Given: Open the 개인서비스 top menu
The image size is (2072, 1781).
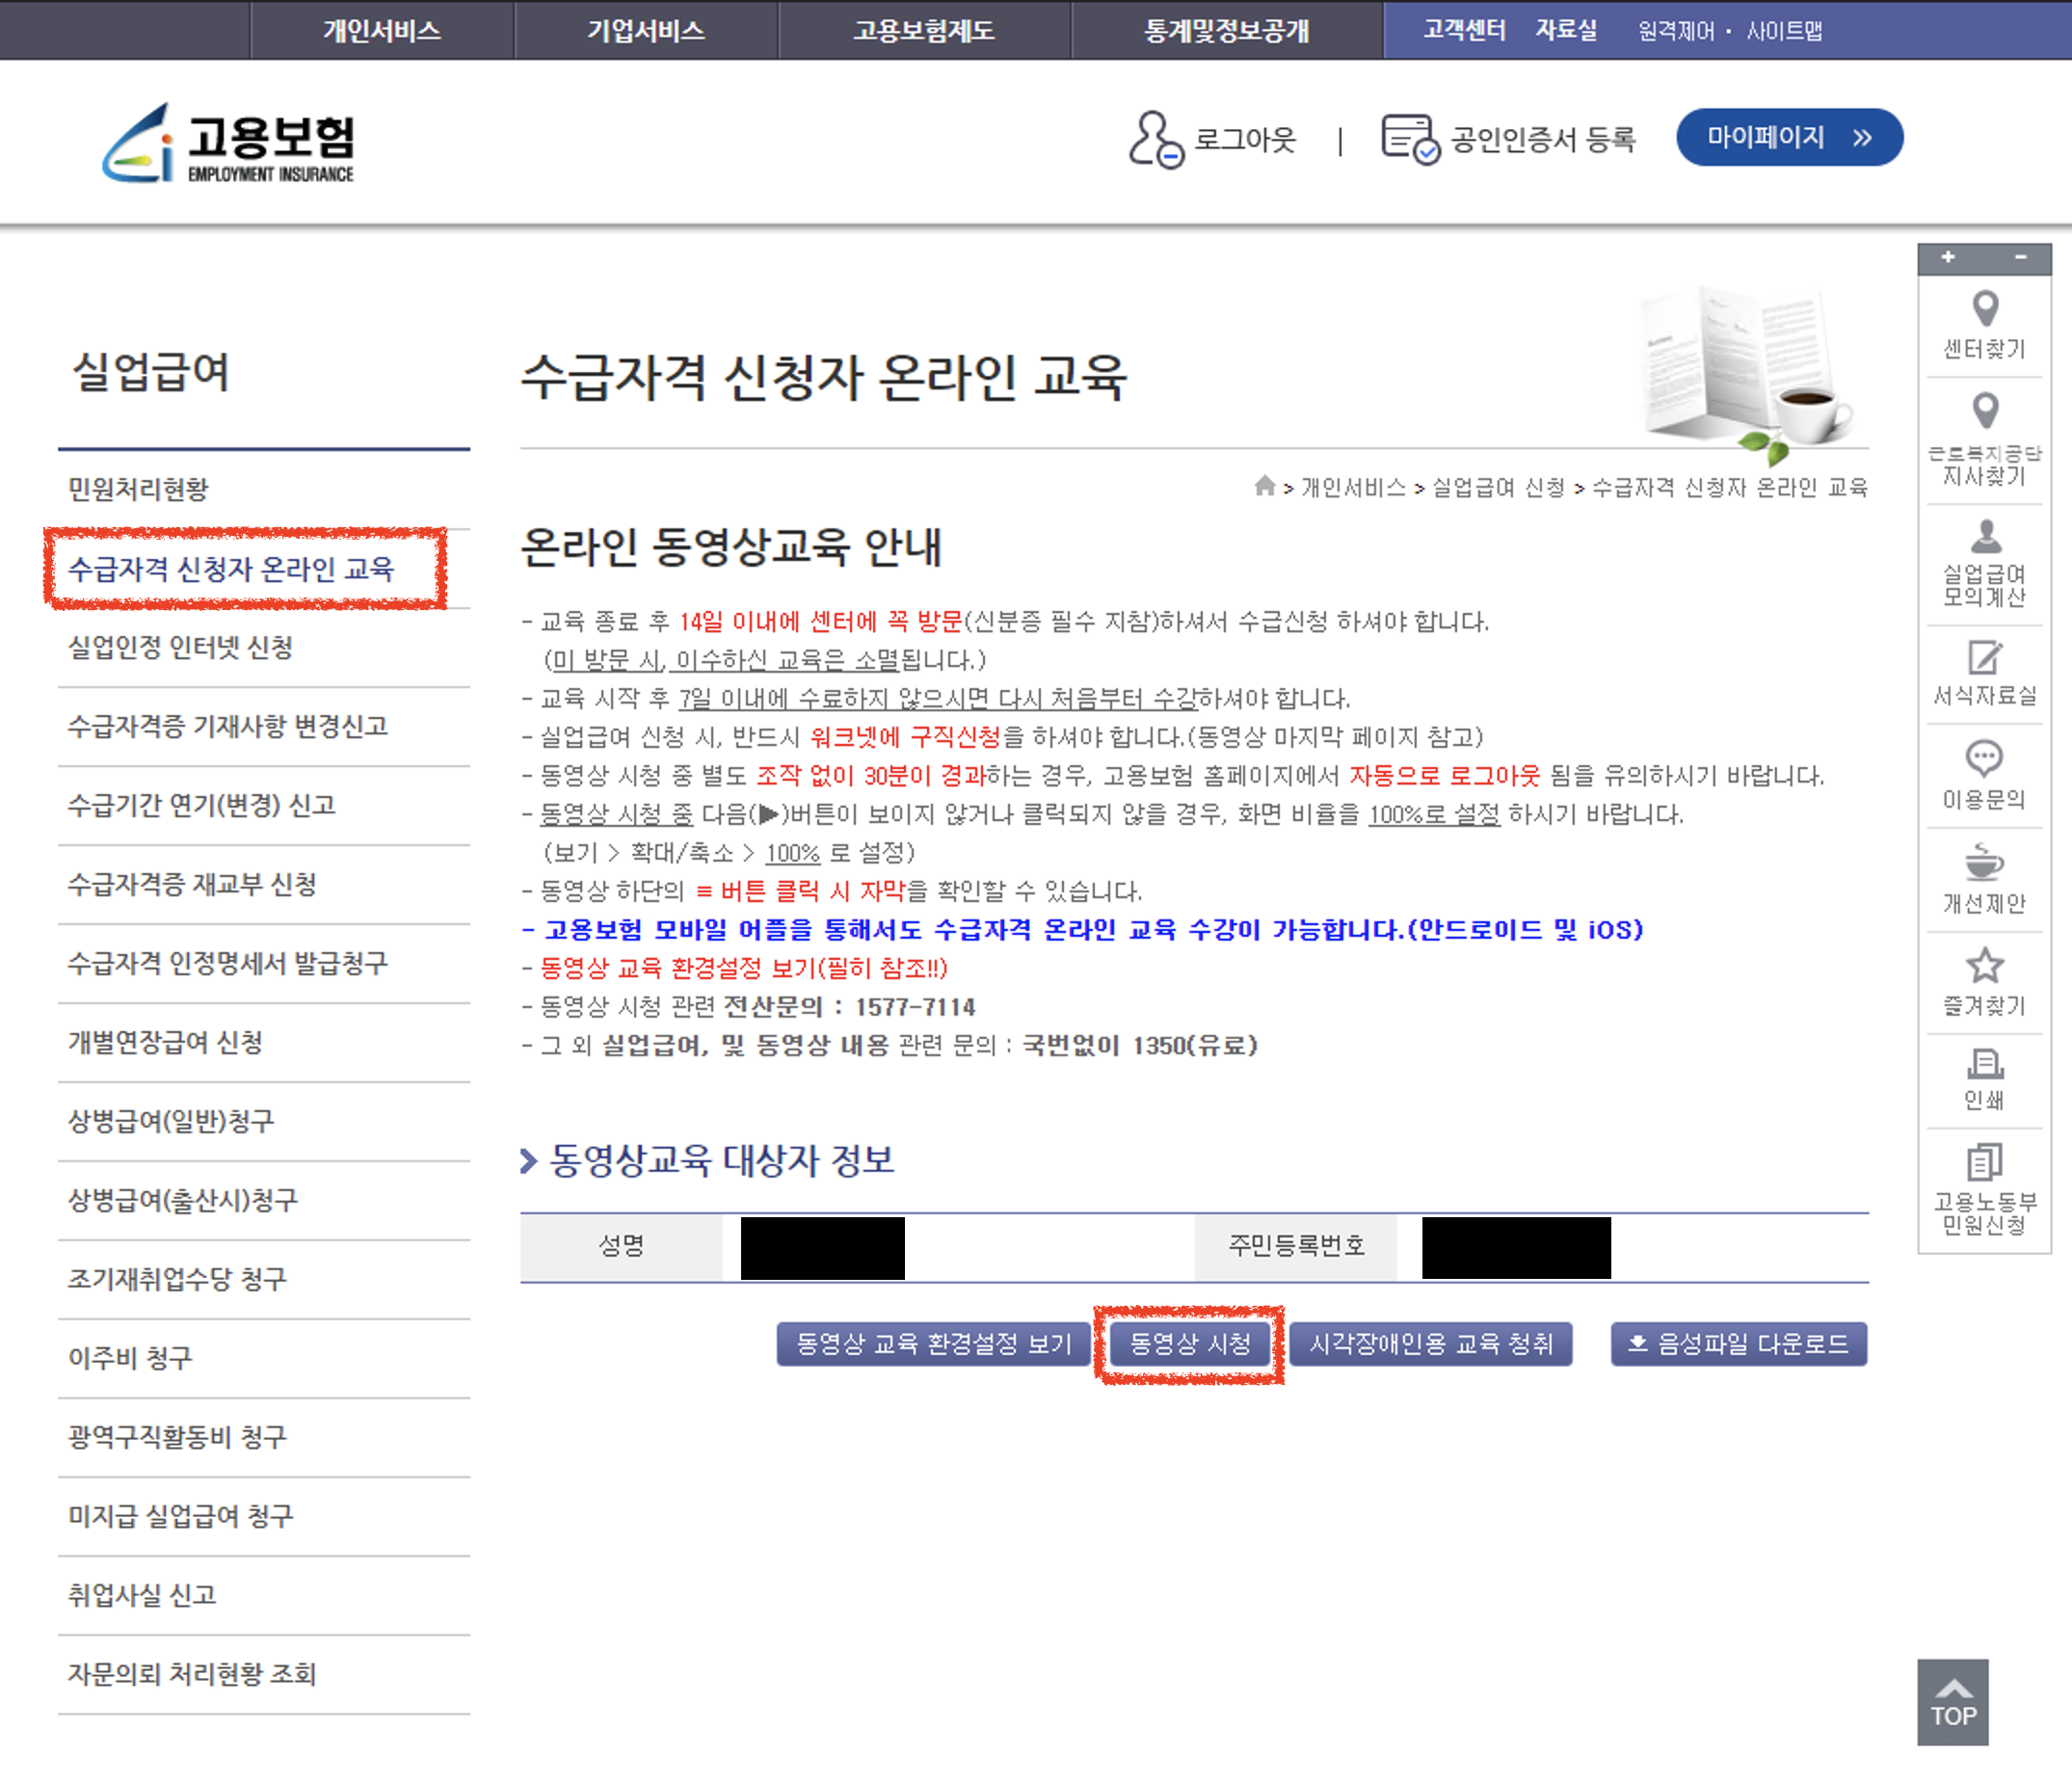Looking at the screenshot, I should [381, 30].
